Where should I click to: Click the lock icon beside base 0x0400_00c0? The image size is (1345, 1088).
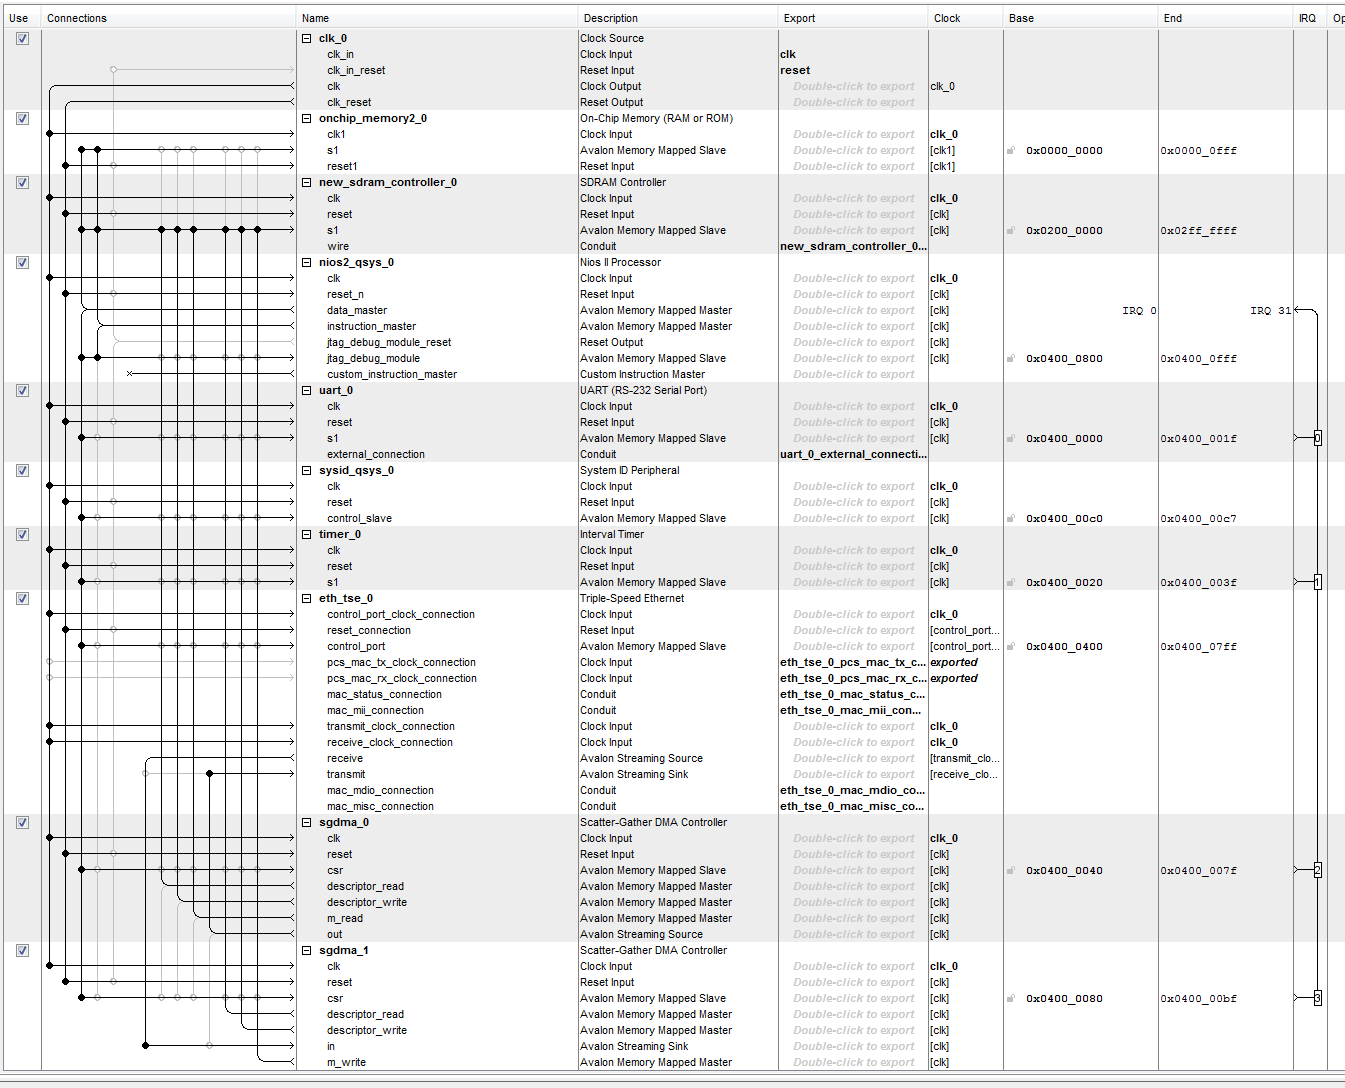pyautogui.click(x=1011, y=518)
